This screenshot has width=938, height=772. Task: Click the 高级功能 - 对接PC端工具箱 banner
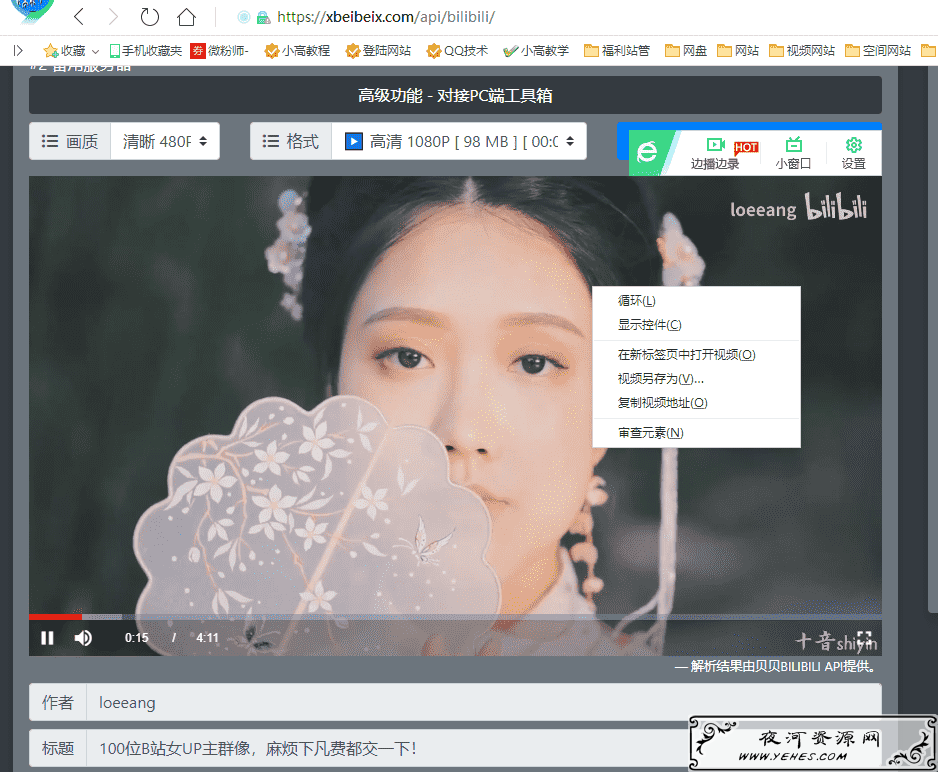(x=455, y=95)
